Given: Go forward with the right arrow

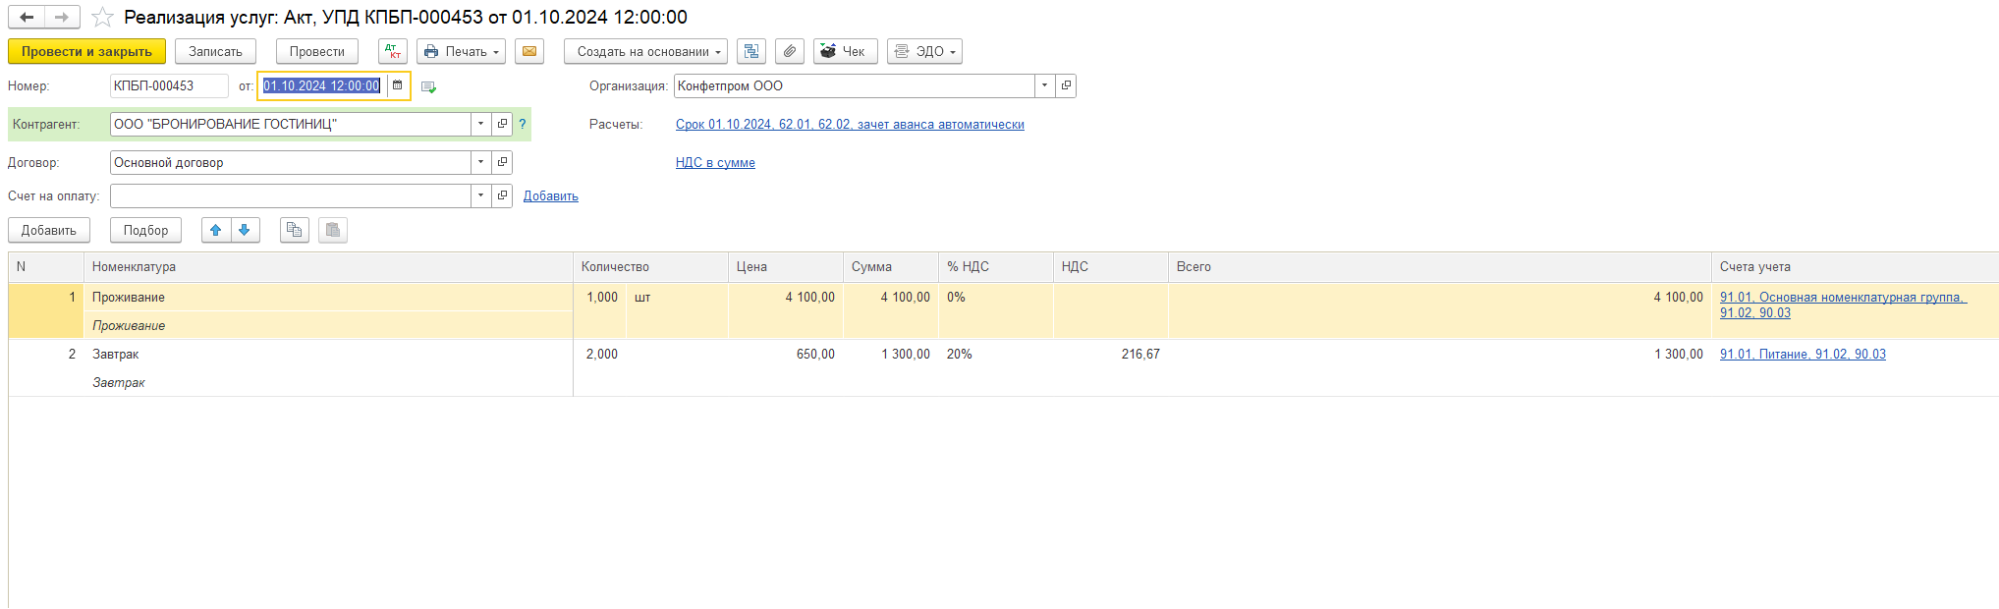Looking at the screenshot, I should point(62,17).
